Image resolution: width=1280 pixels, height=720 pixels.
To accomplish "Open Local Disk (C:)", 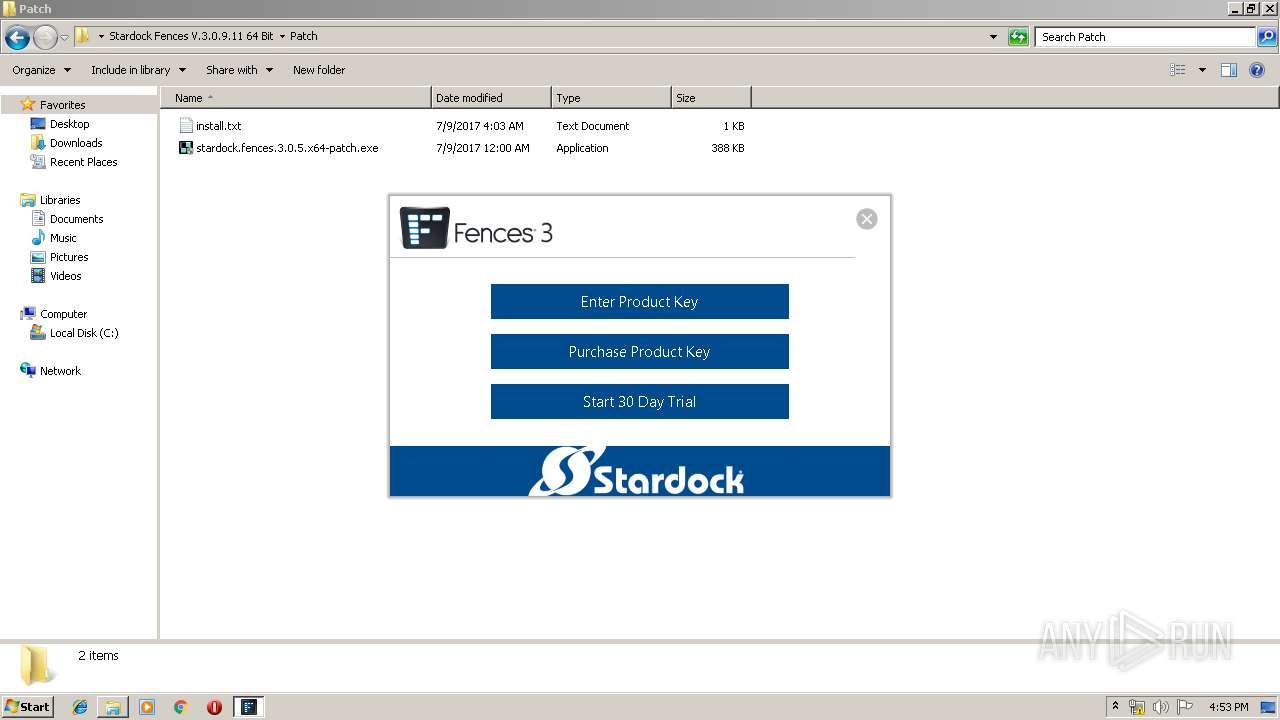I will pyautogui.click(x=84, y=333).
